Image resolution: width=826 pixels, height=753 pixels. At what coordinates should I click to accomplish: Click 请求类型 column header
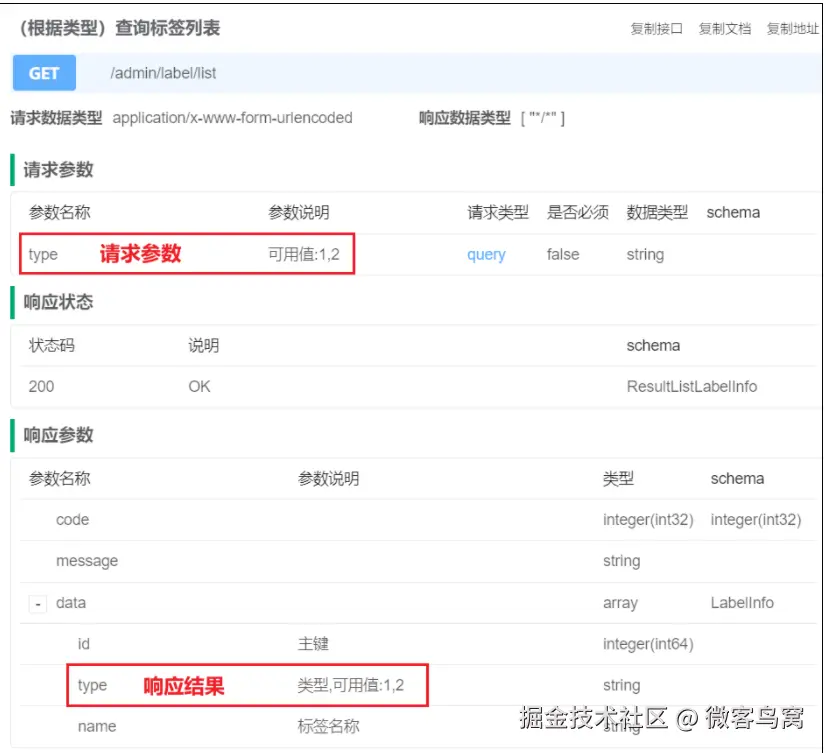pyautogui.click(x=498, y=212)
